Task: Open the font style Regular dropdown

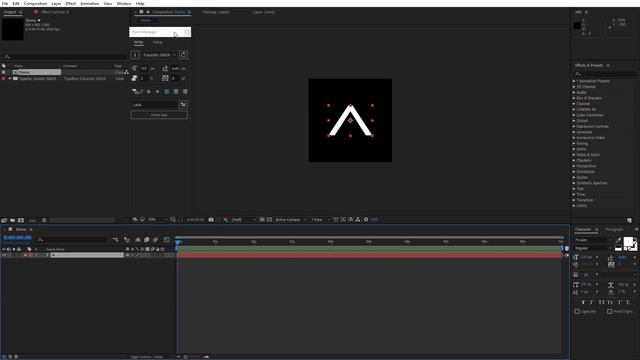Action: 593,248
